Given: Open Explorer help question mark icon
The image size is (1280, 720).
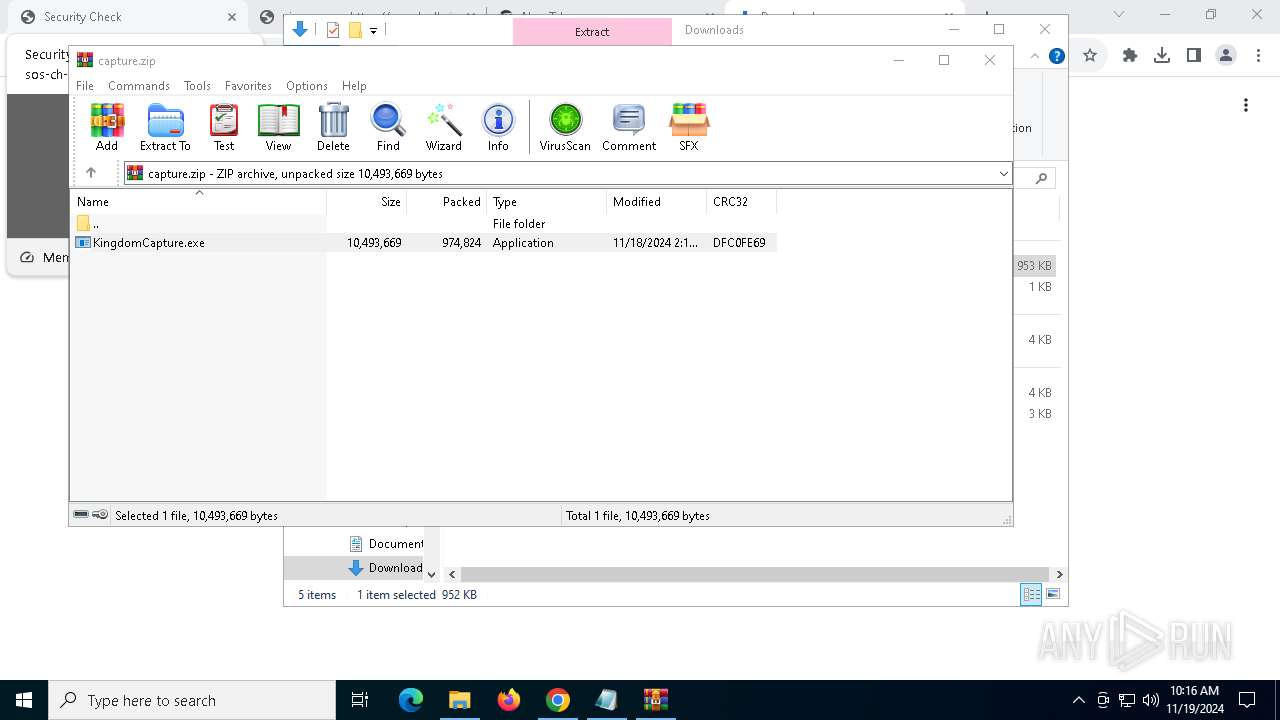Looking at the screenshot, I should click(1056, 56).
